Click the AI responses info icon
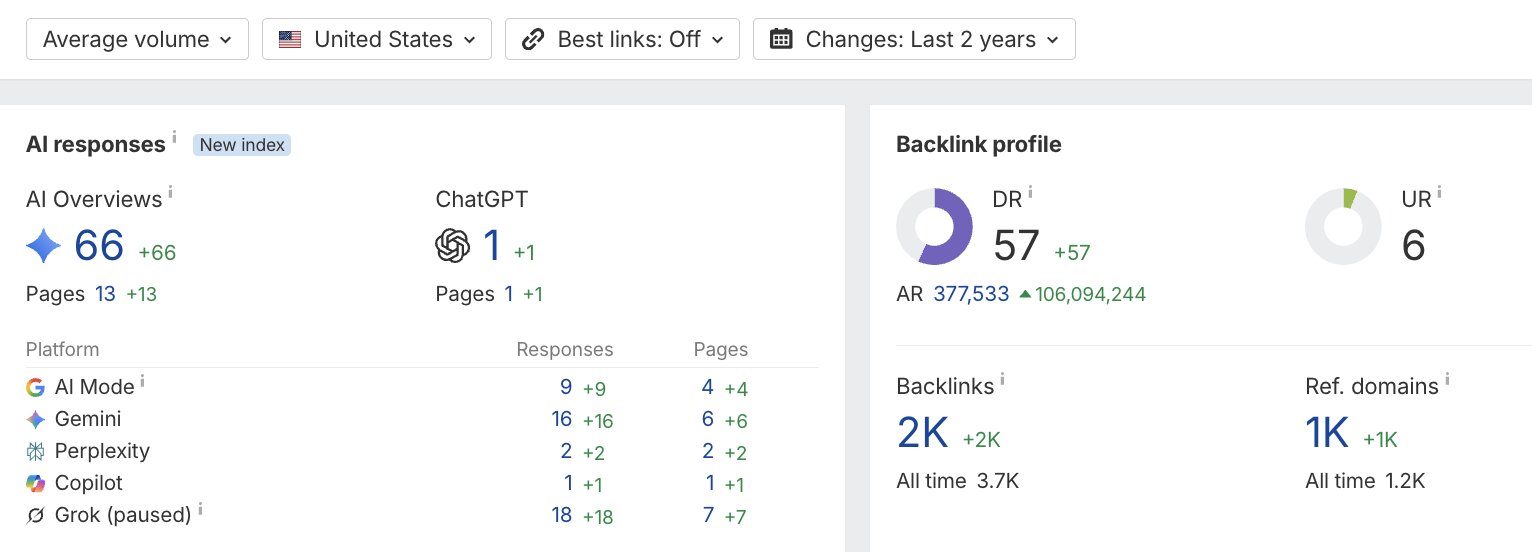This screenshot has width=1532, height=552. coord(174,137)
